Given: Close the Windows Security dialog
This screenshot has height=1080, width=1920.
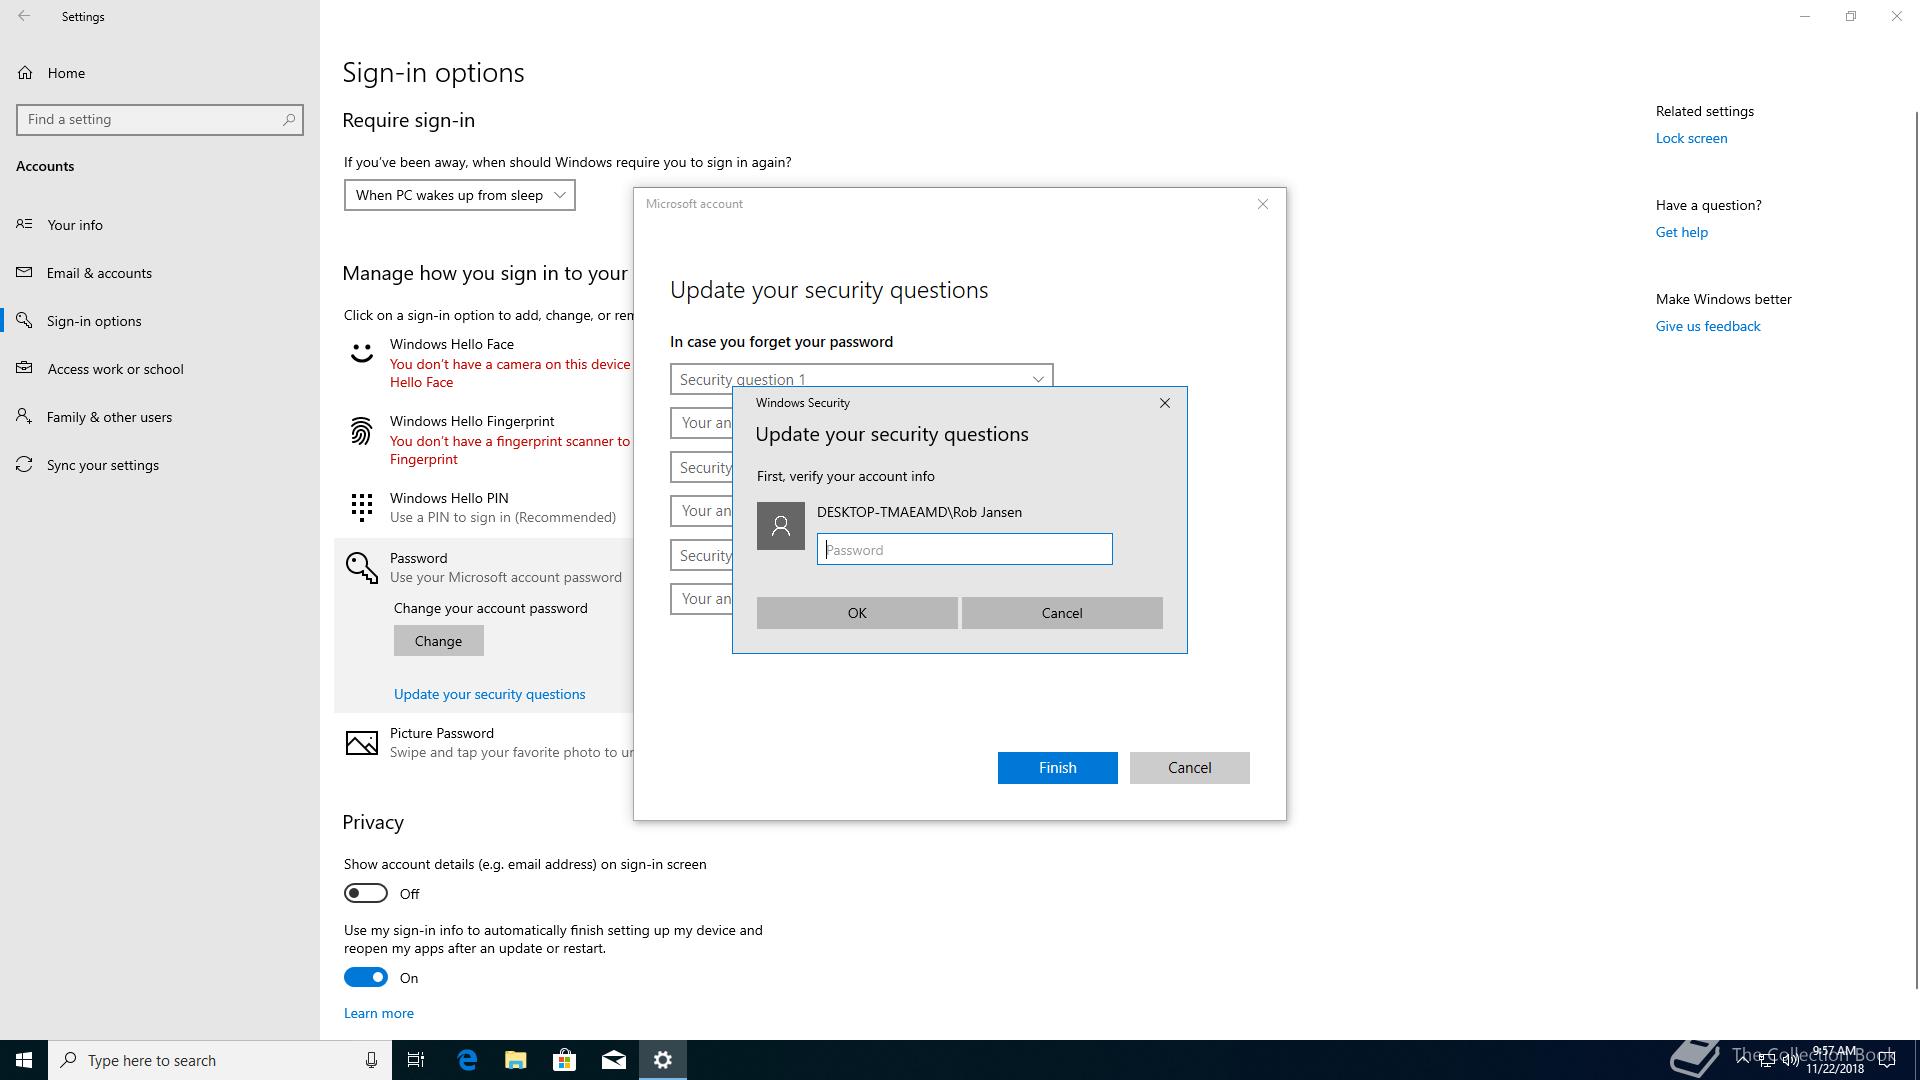Looking at the screenshot, I should point(1165,403).
